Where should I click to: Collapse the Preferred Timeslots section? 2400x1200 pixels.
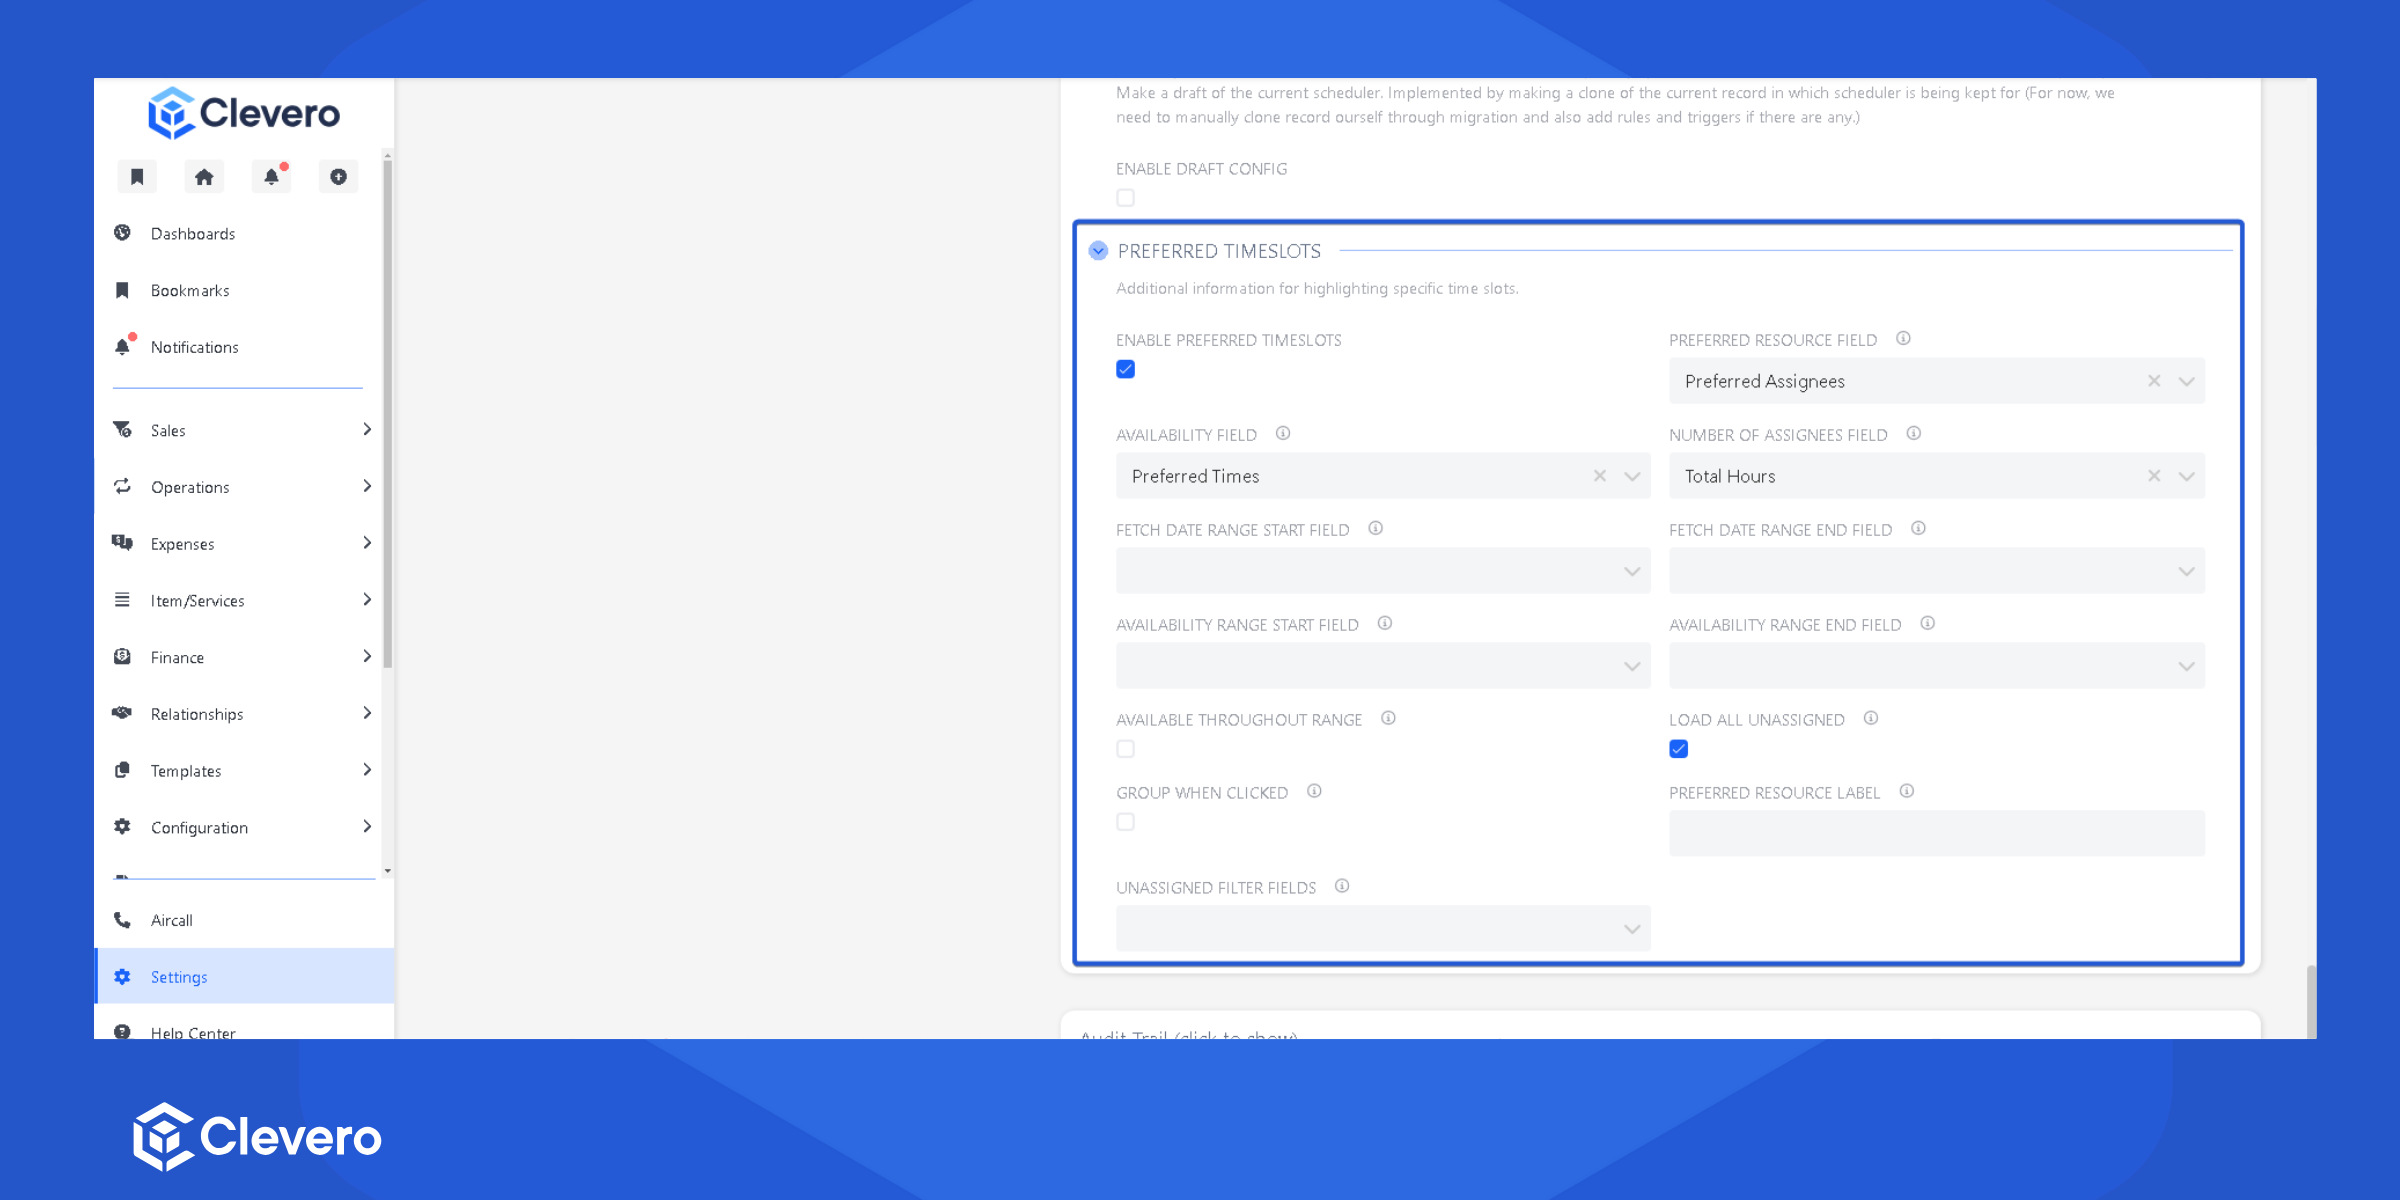tap(1098, 251)
